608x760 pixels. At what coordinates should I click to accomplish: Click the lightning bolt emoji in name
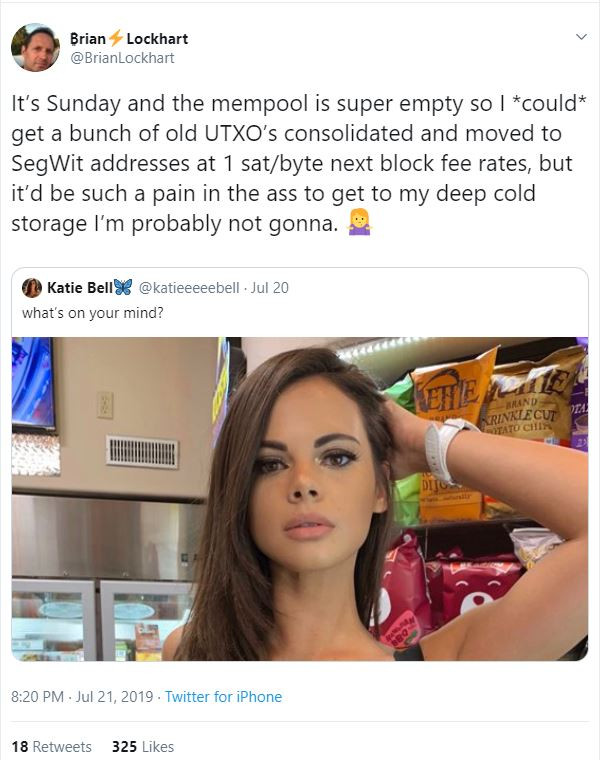pyautogui.click(x=116, y=38)
